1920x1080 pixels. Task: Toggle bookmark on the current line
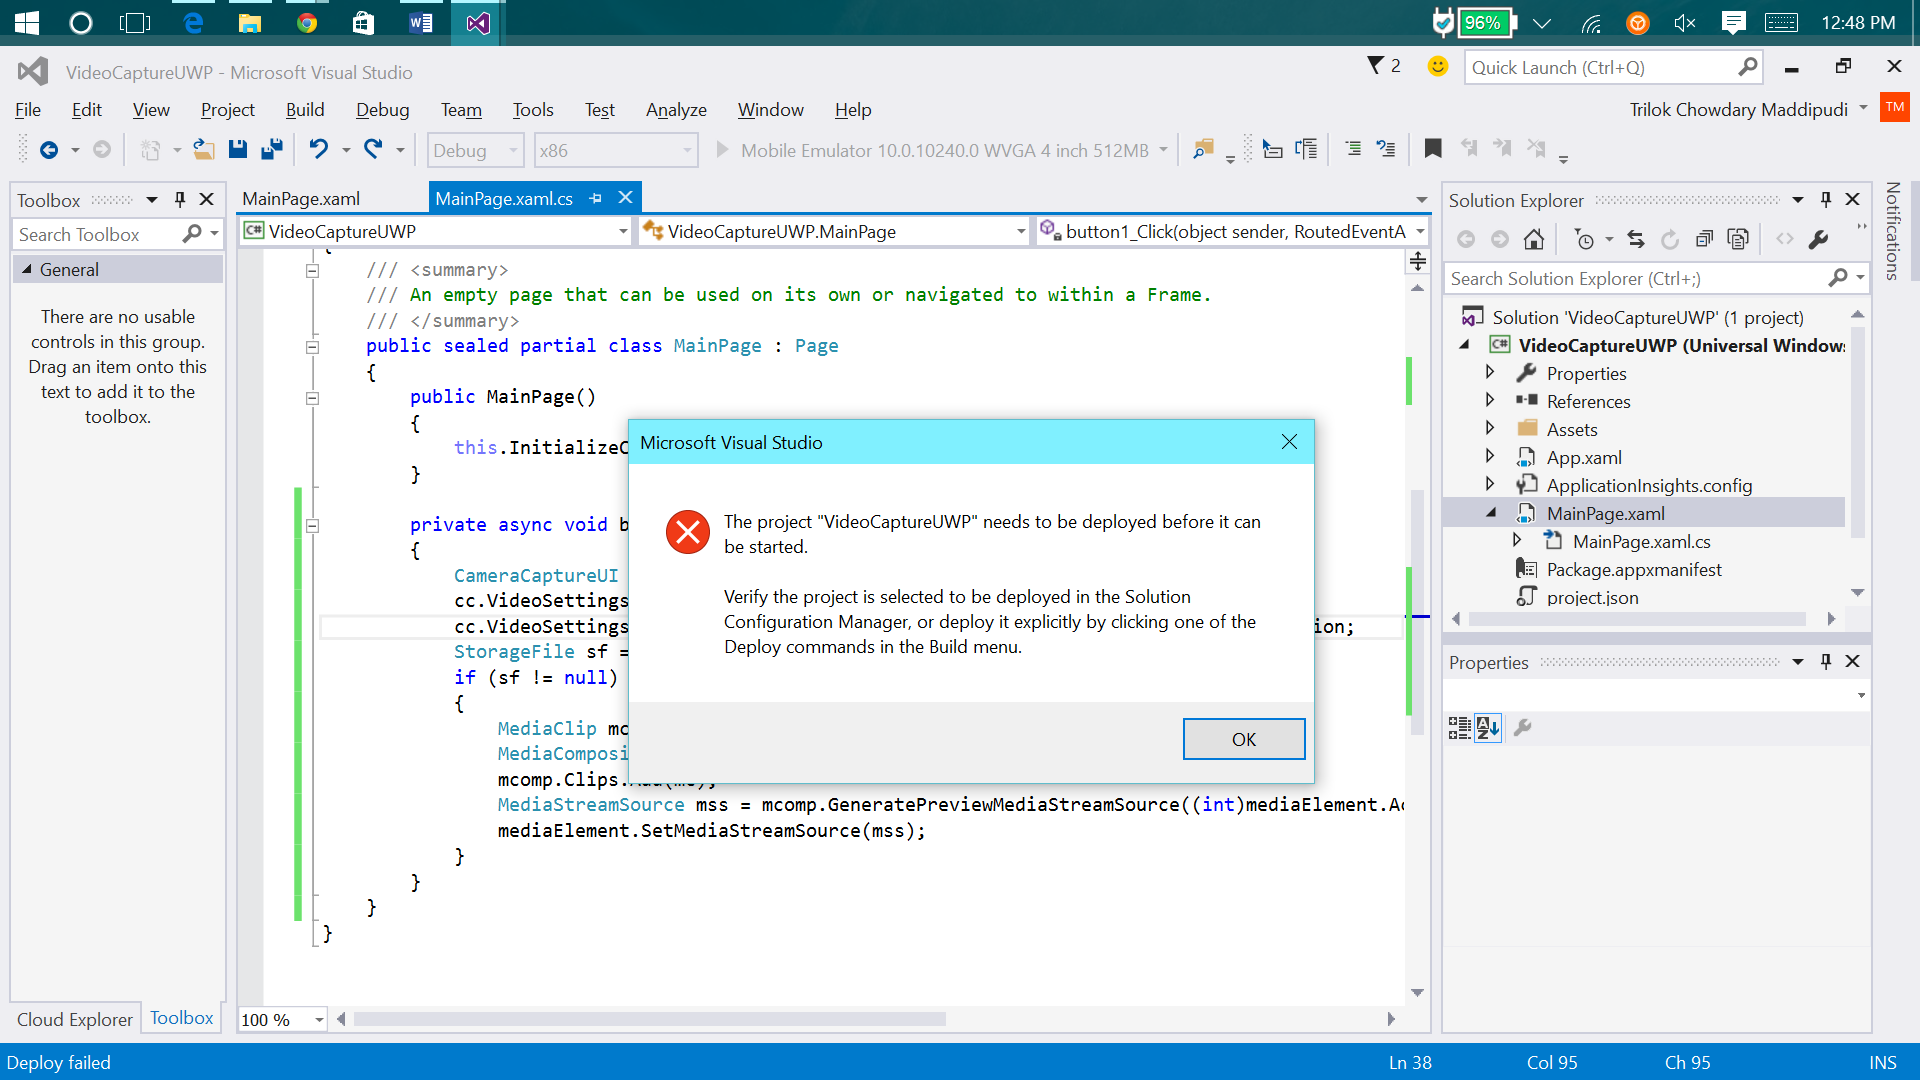point(1432,150)
